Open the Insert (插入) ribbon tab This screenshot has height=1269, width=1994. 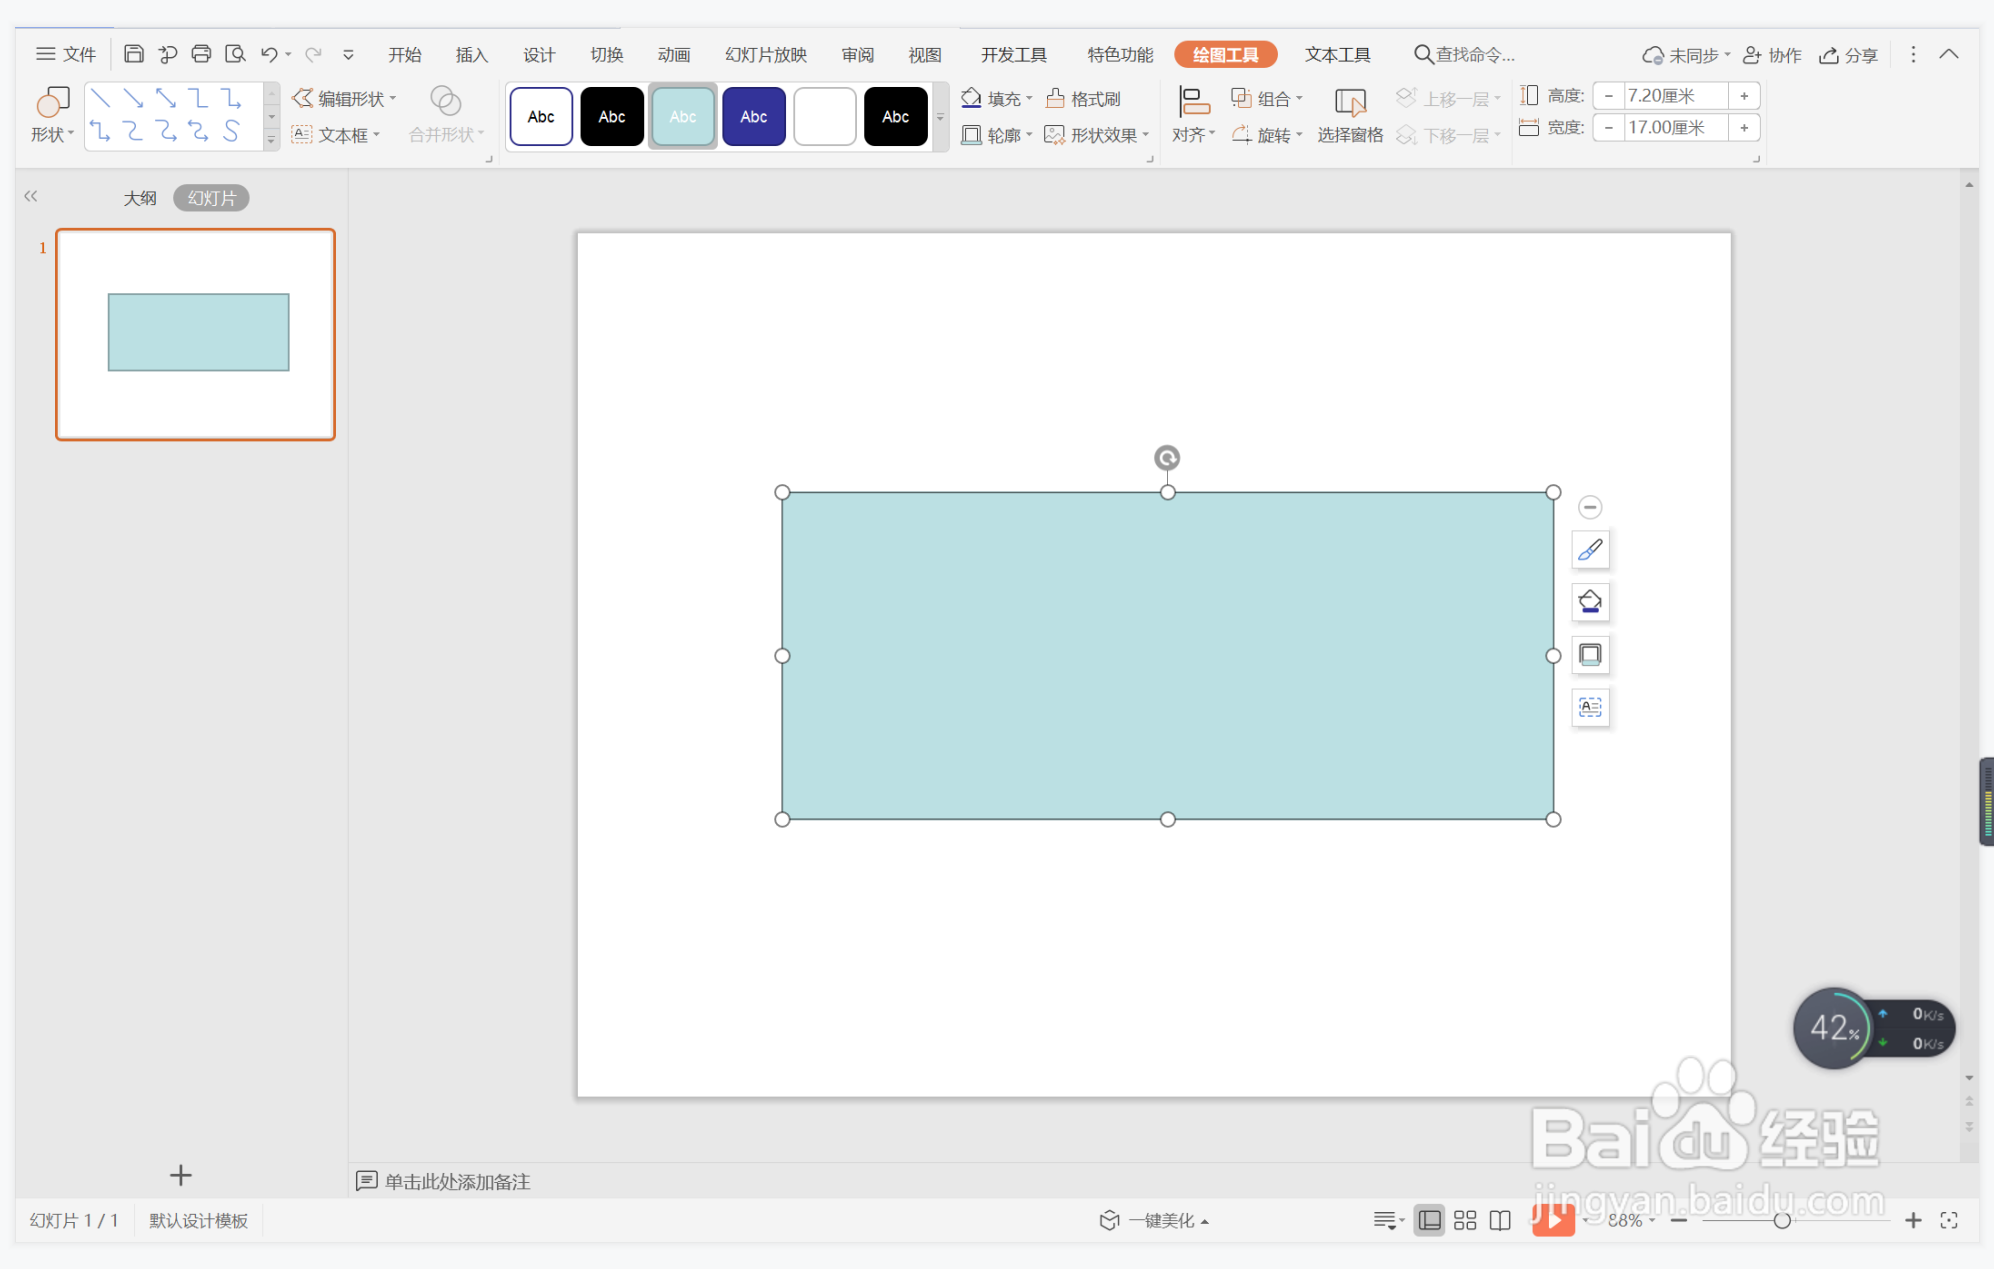click(x=471, y=54)
